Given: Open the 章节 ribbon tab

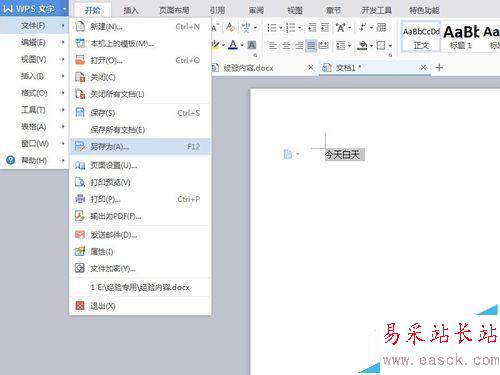Looking at the screenshot, I should pyautogui.click(x=333, y=10).
